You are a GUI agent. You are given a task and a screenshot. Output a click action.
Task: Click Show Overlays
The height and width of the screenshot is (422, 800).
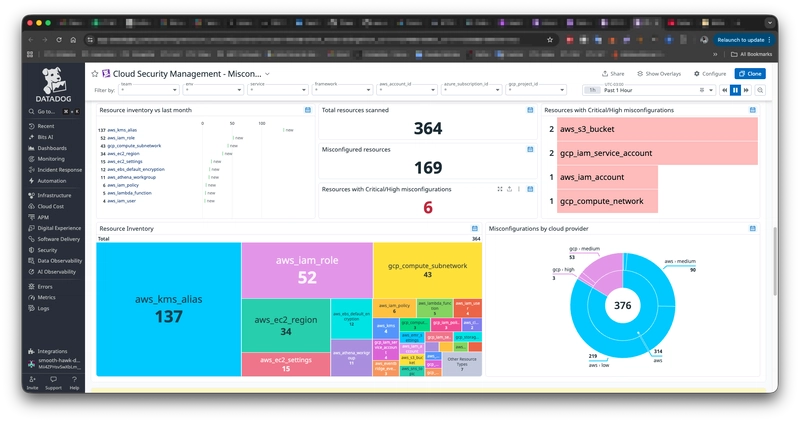pos(659,74)
